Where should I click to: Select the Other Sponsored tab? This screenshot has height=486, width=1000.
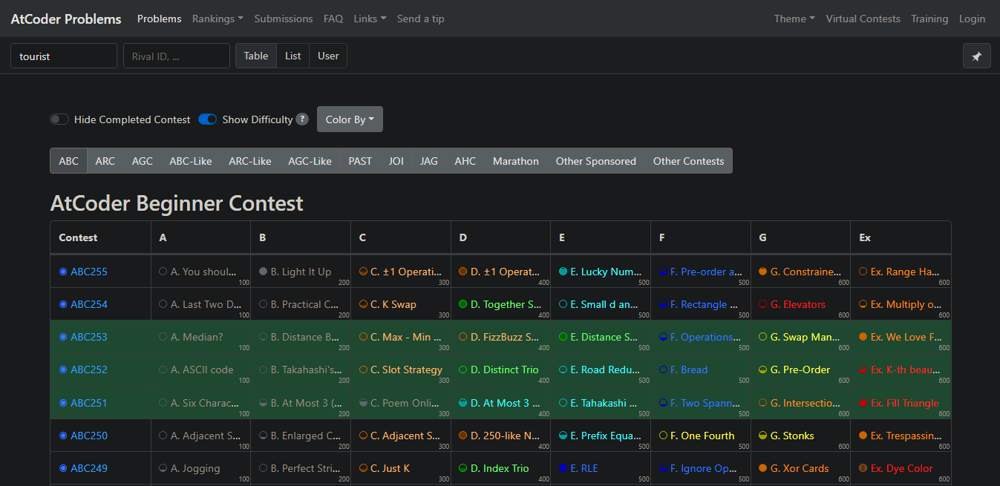596,161
